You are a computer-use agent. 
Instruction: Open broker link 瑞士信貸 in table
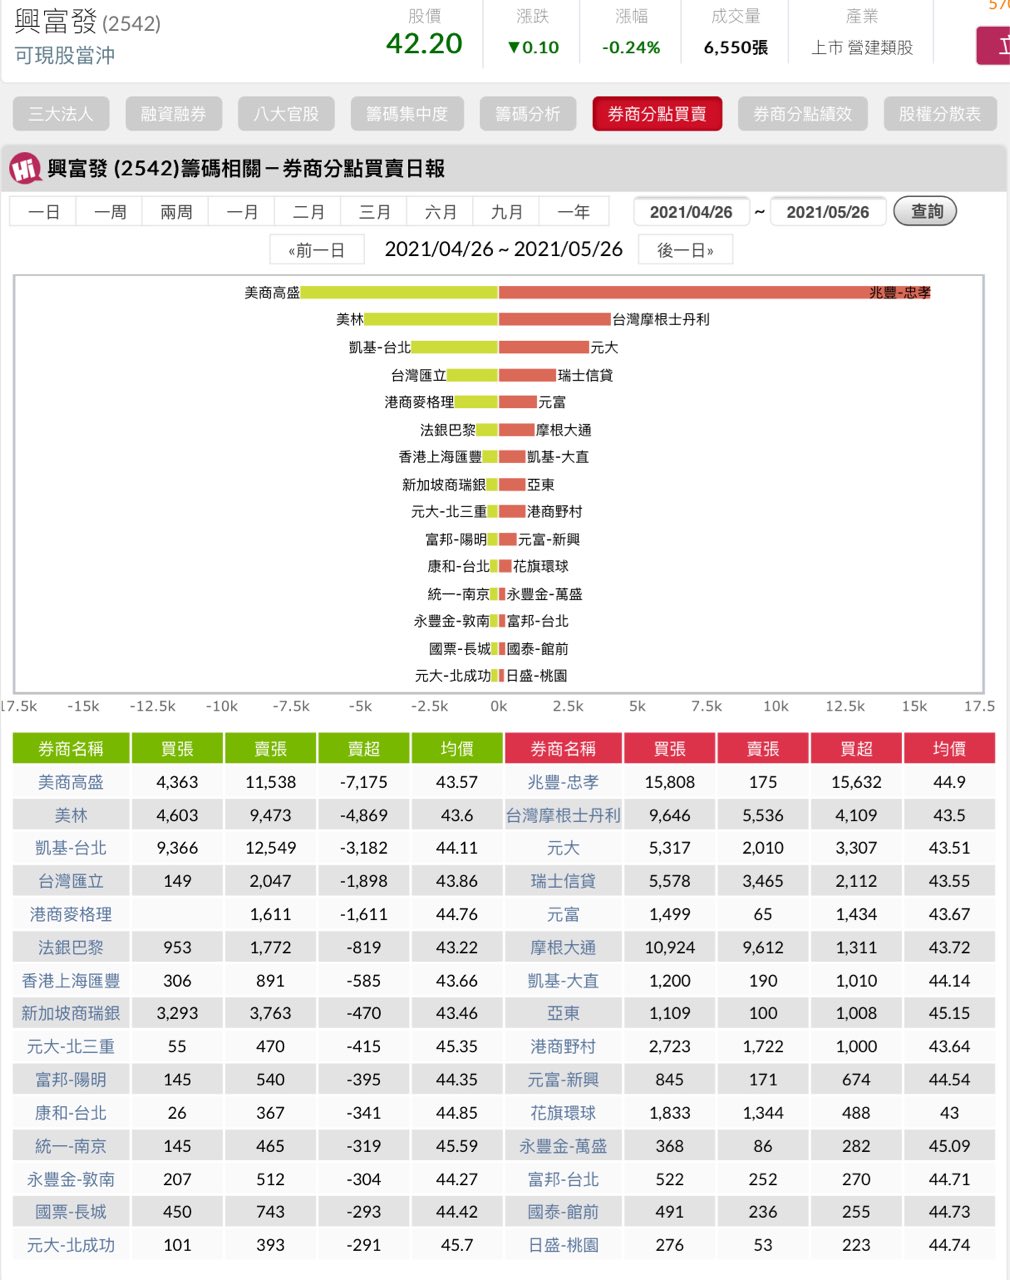(563, 881)
